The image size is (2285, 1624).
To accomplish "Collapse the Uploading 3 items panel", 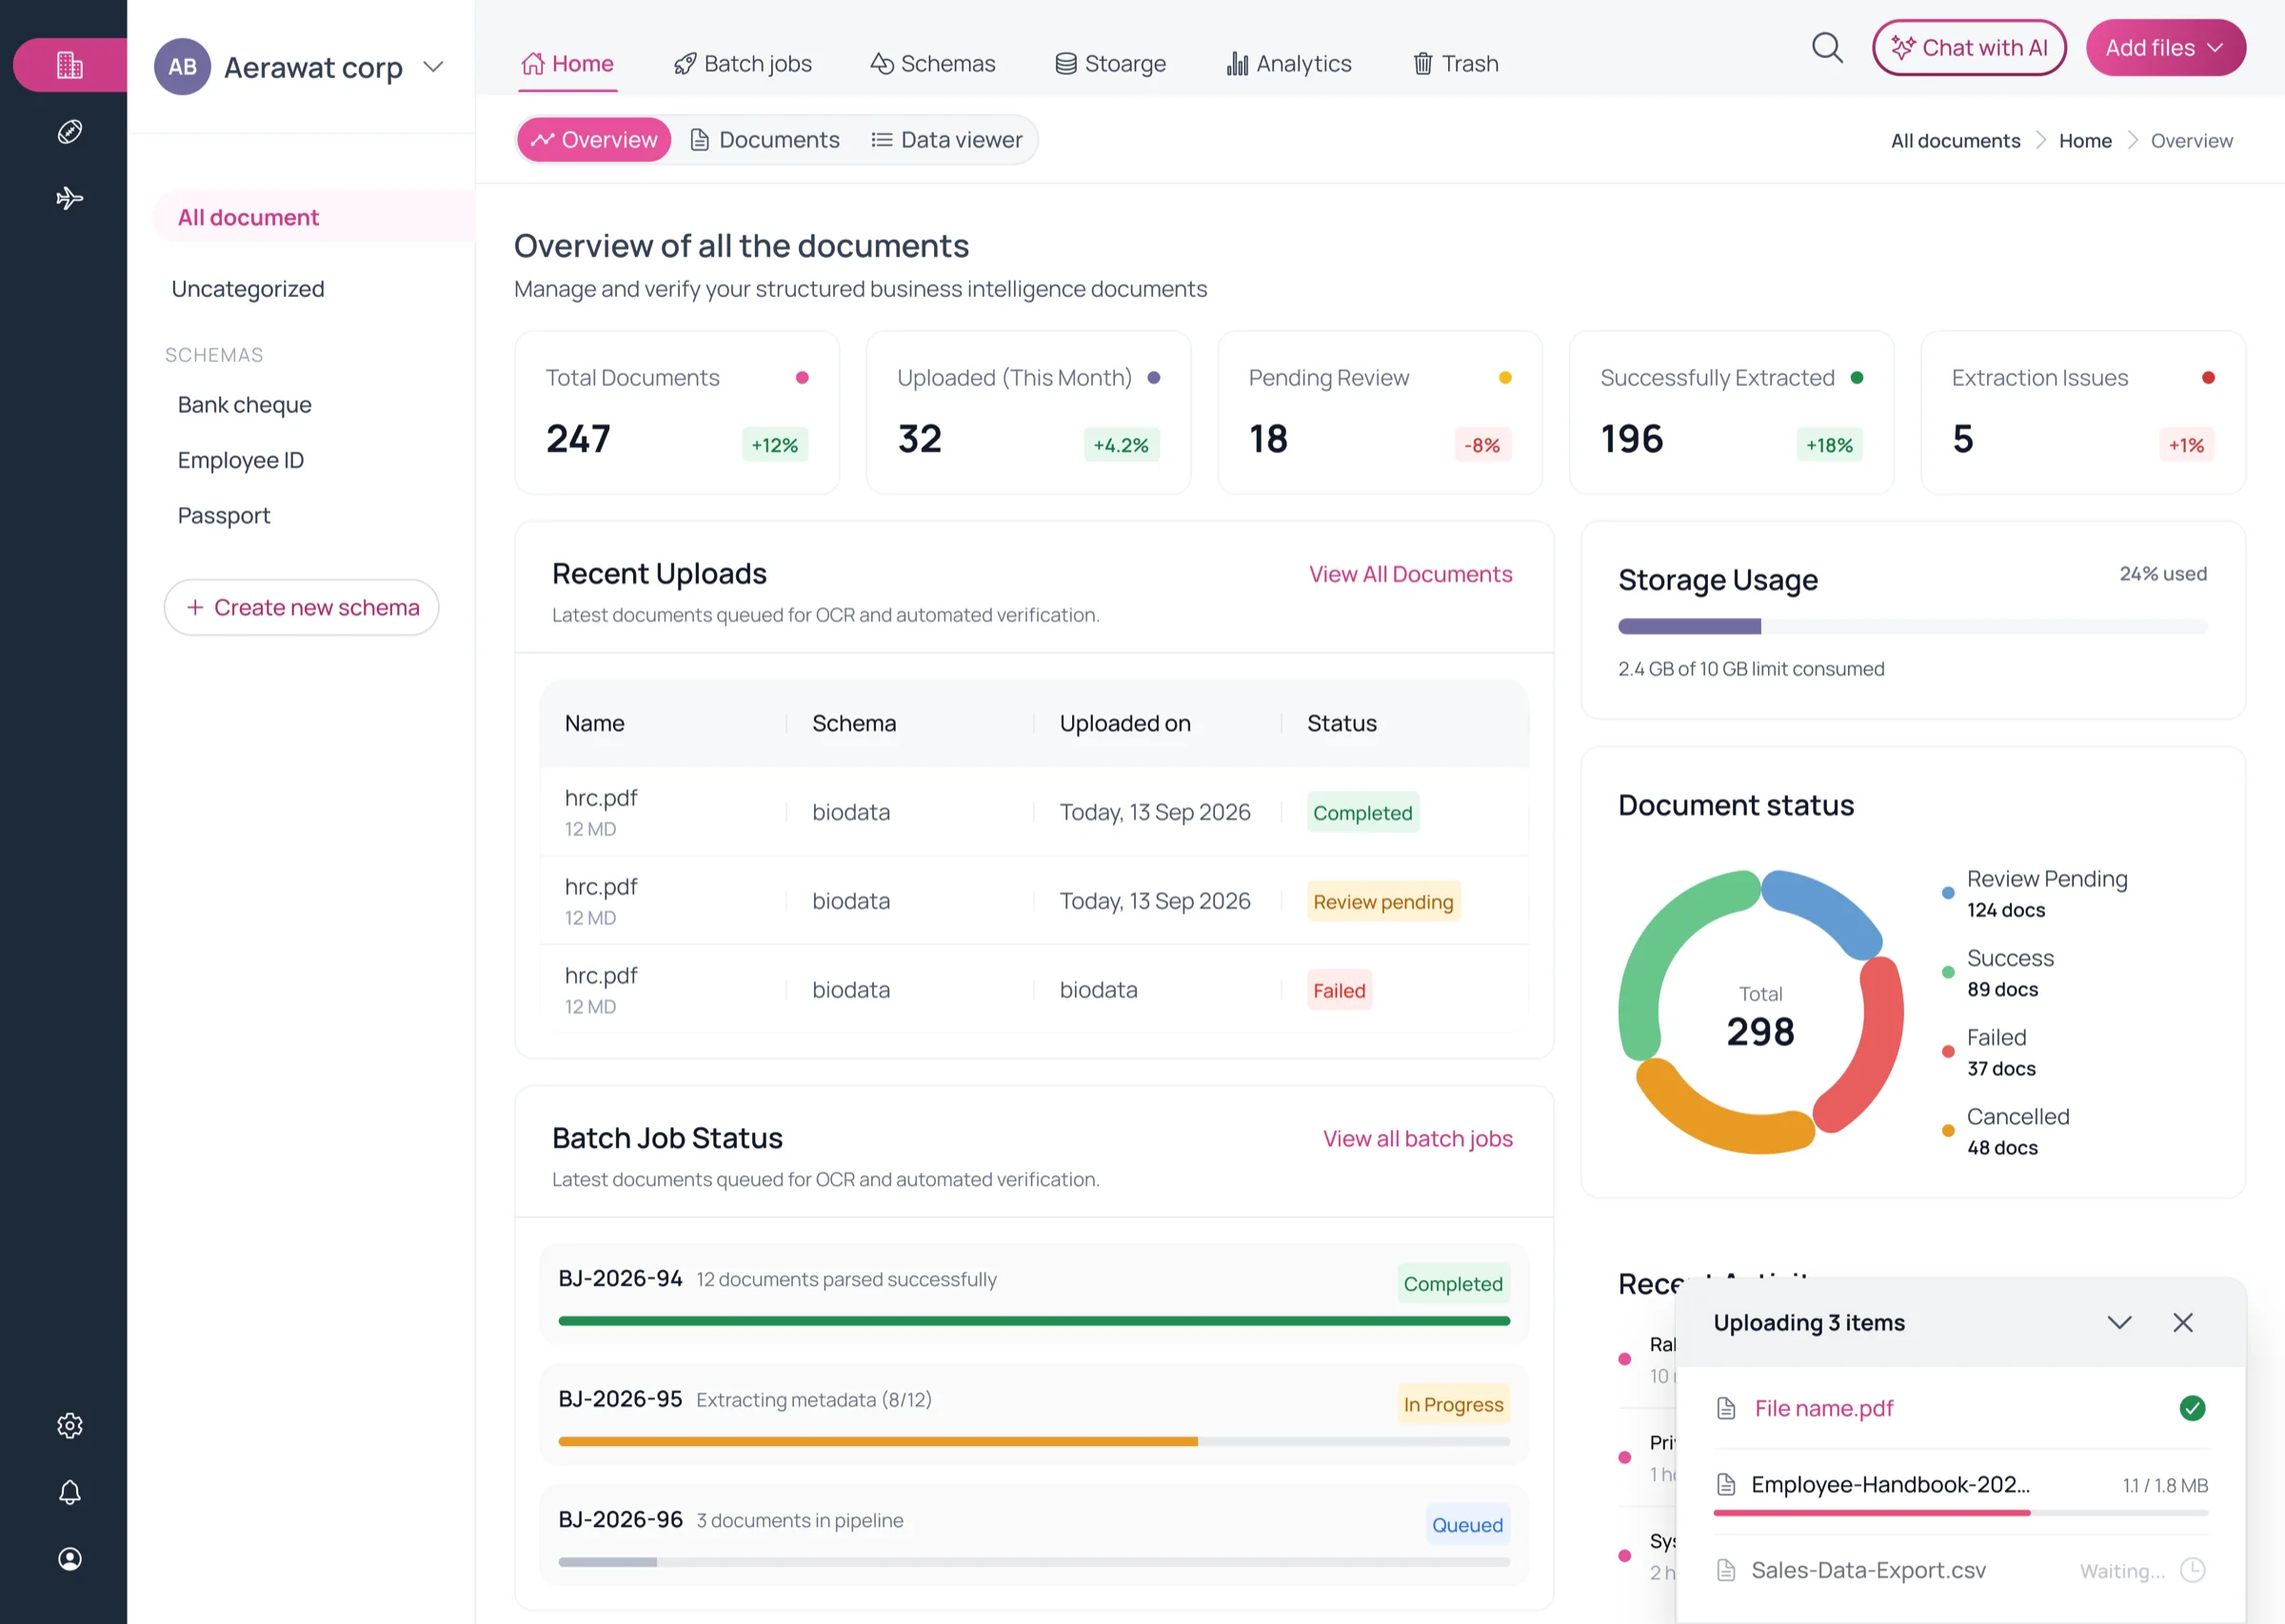I will (x=2119, y=1323).
